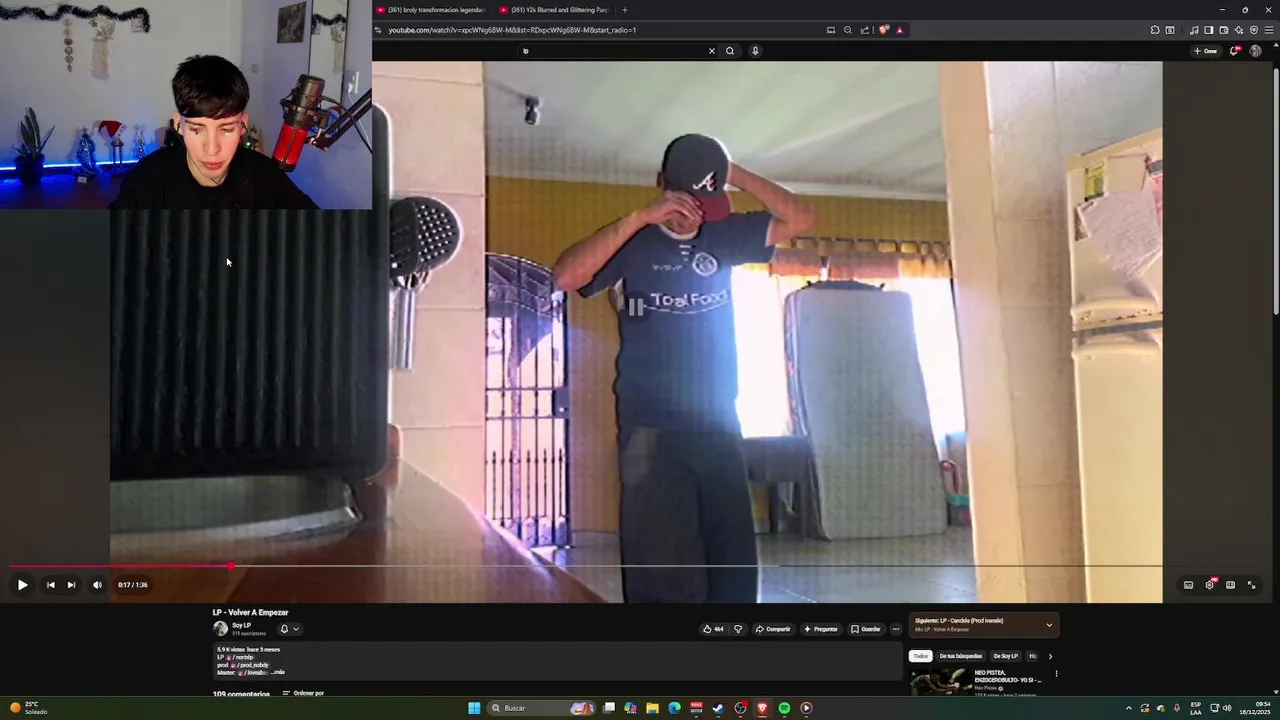This screenshot has height=720, width=1280.
Task: Toggle the browser sidebar panel
Action: point(1209,30)
